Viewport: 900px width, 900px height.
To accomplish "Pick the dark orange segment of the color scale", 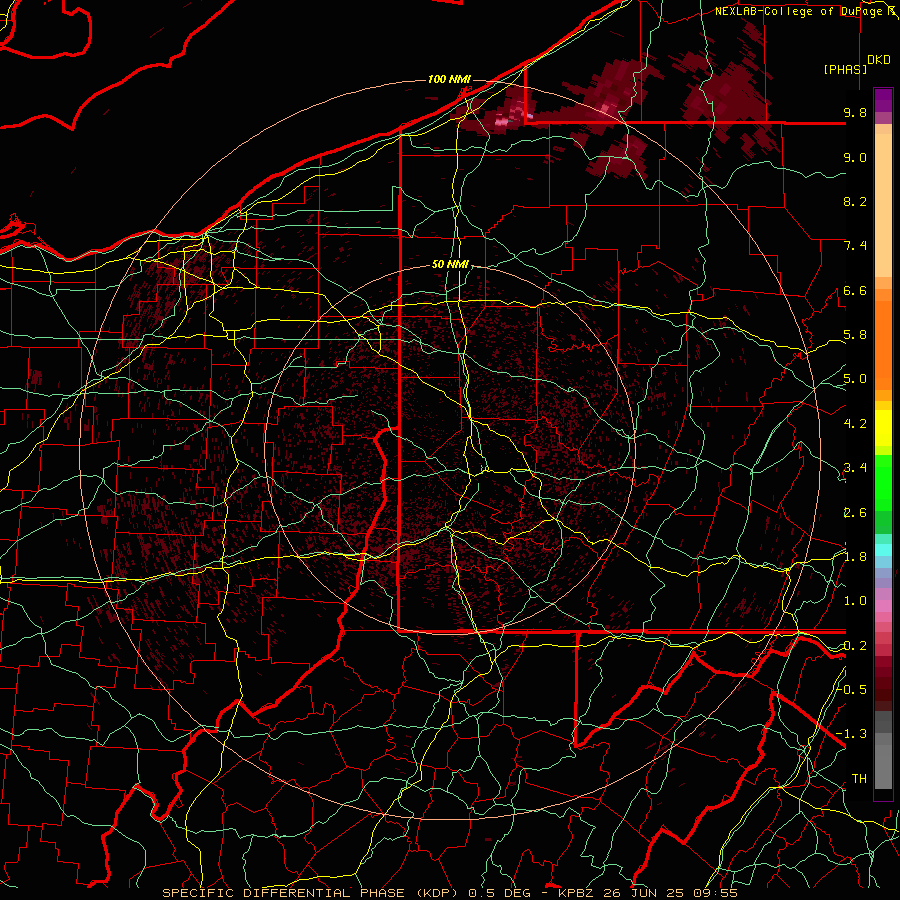I will pos(883,344).
